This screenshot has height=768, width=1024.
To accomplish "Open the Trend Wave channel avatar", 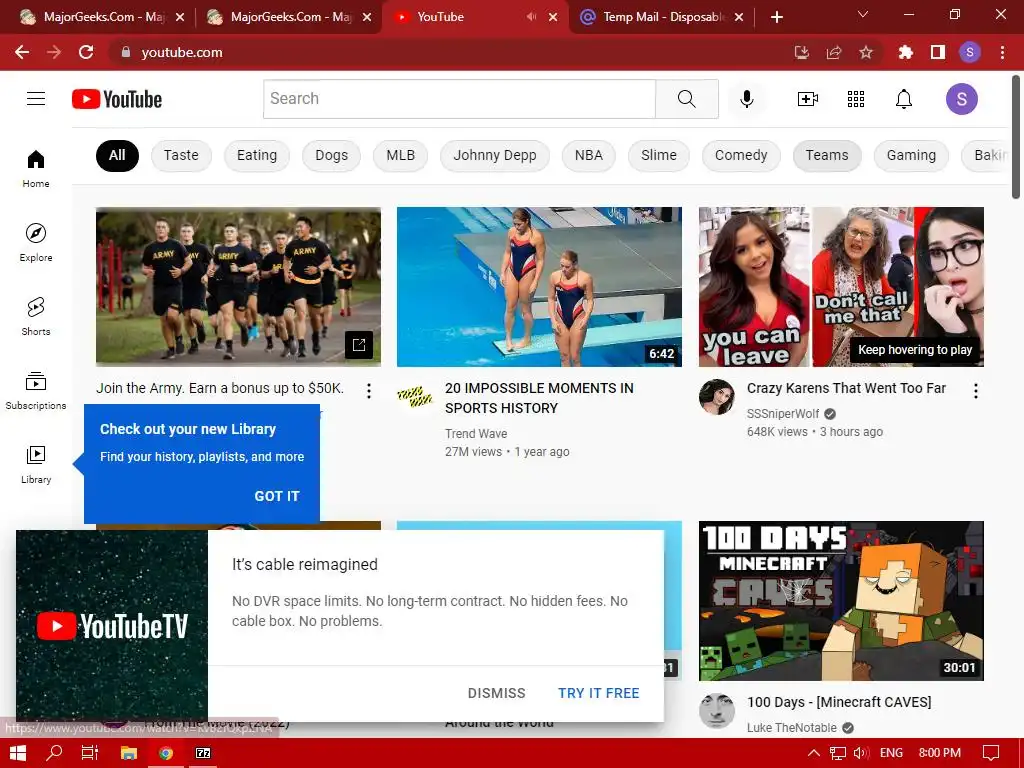I will coord(415,396).
